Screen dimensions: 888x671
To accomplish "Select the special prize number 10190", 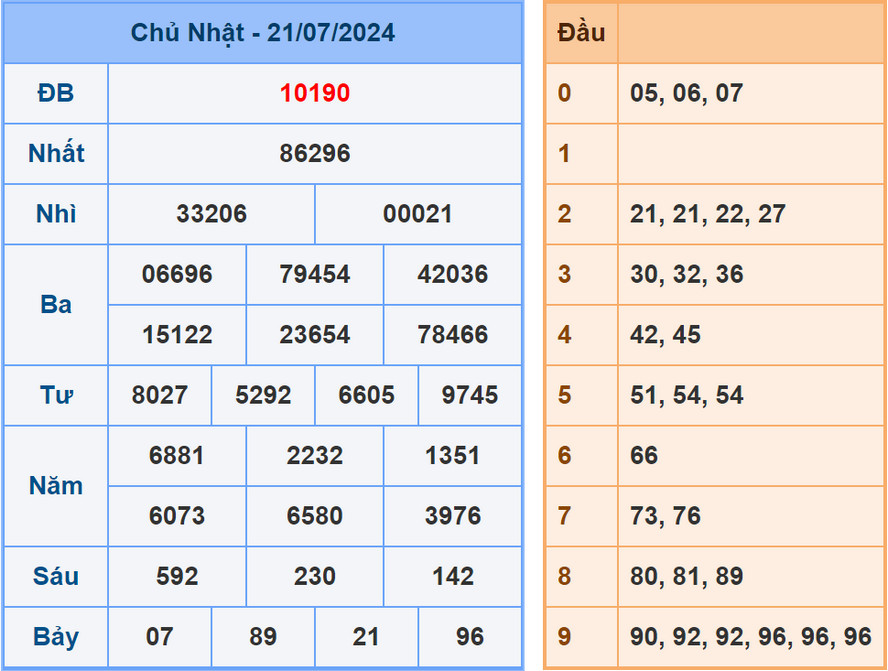I will coord(314,93).
